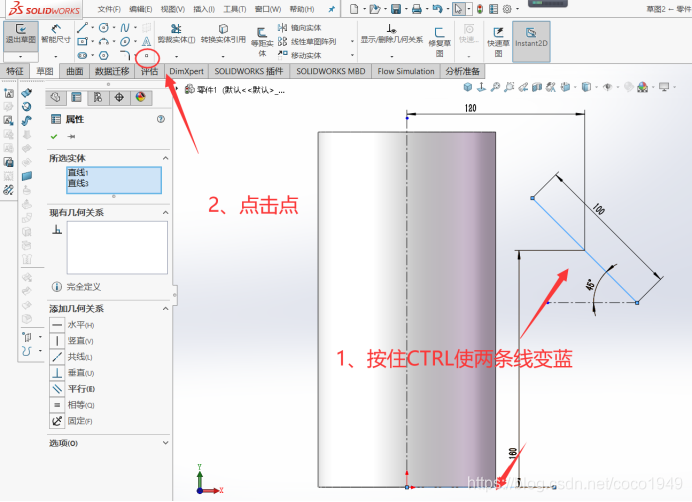692x502 pixels.
Task: Select the Polygon sketch tool
Action: [x=104, y=56]
